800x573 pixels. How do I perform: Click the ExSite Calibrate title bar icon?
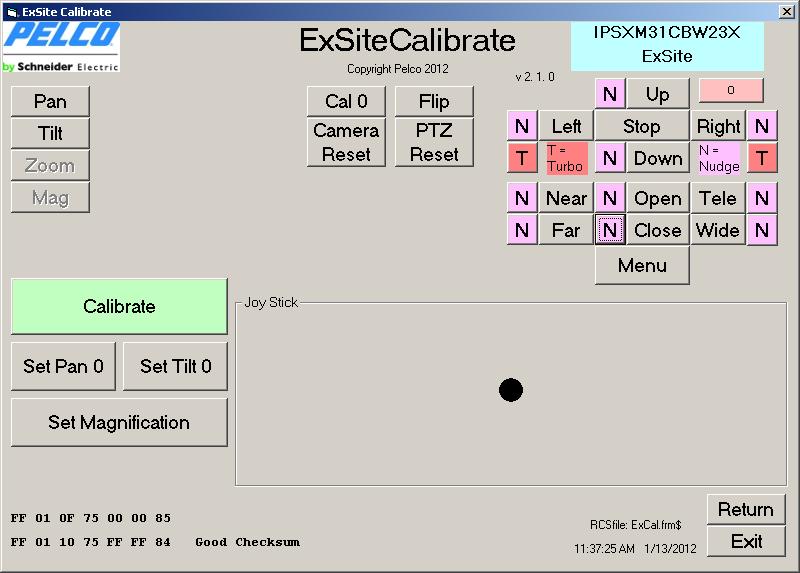tap(12, 11)
